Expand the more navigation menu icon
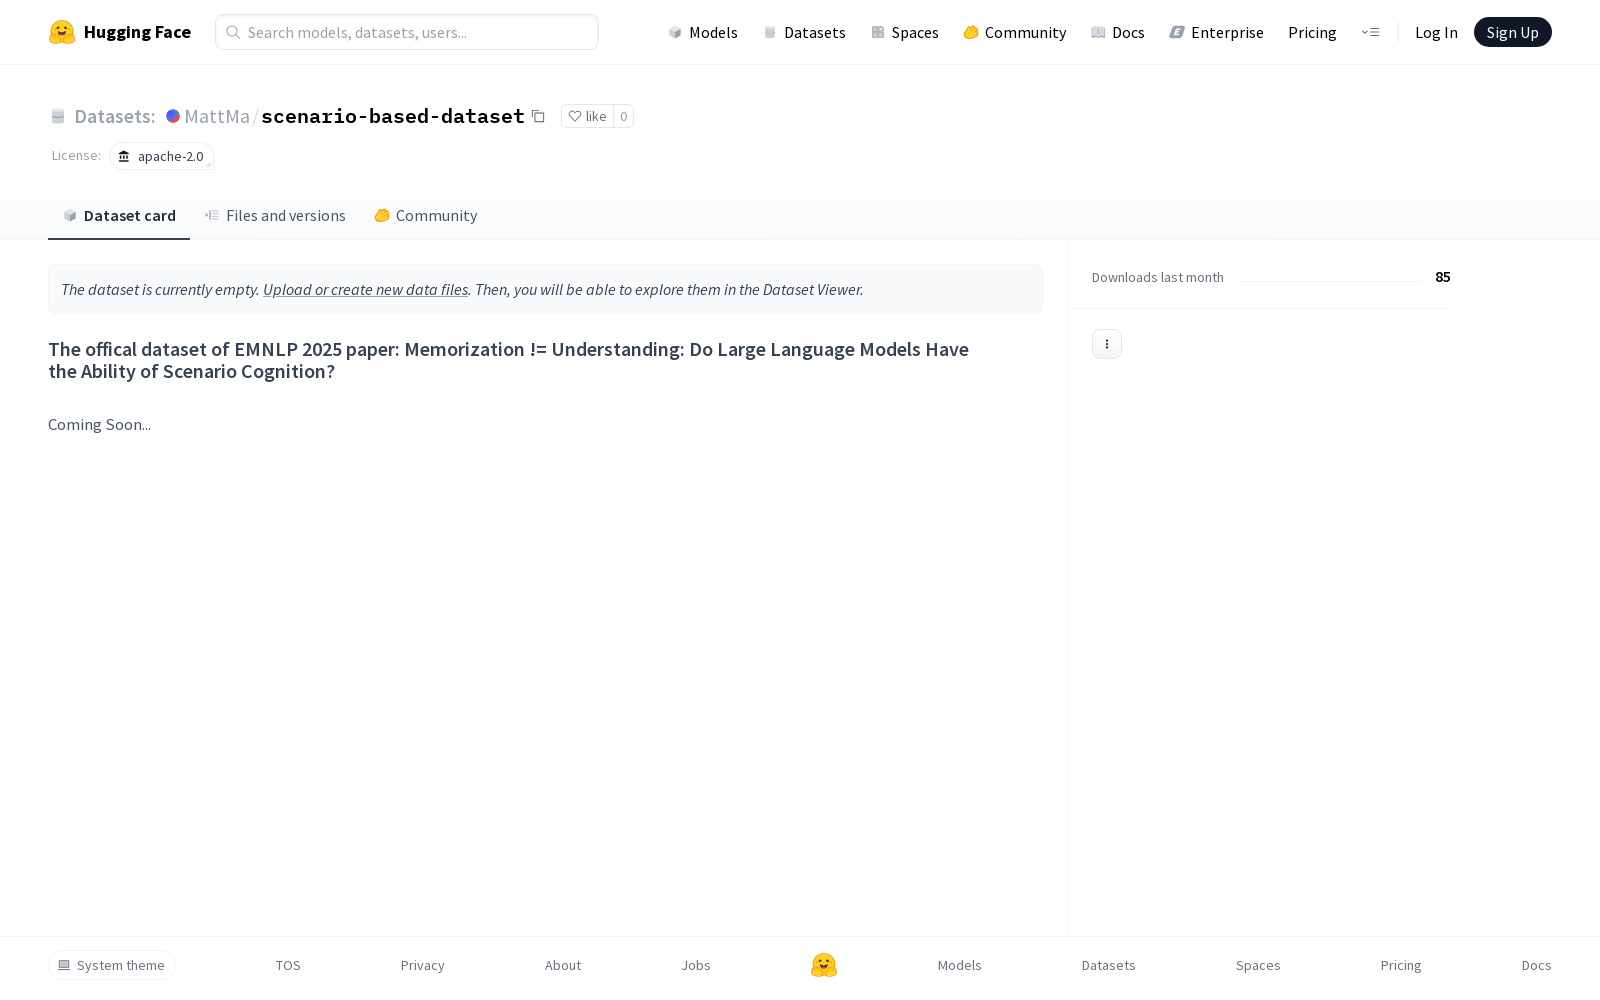The image size is (1600, 1000). tap(1370, 32)
